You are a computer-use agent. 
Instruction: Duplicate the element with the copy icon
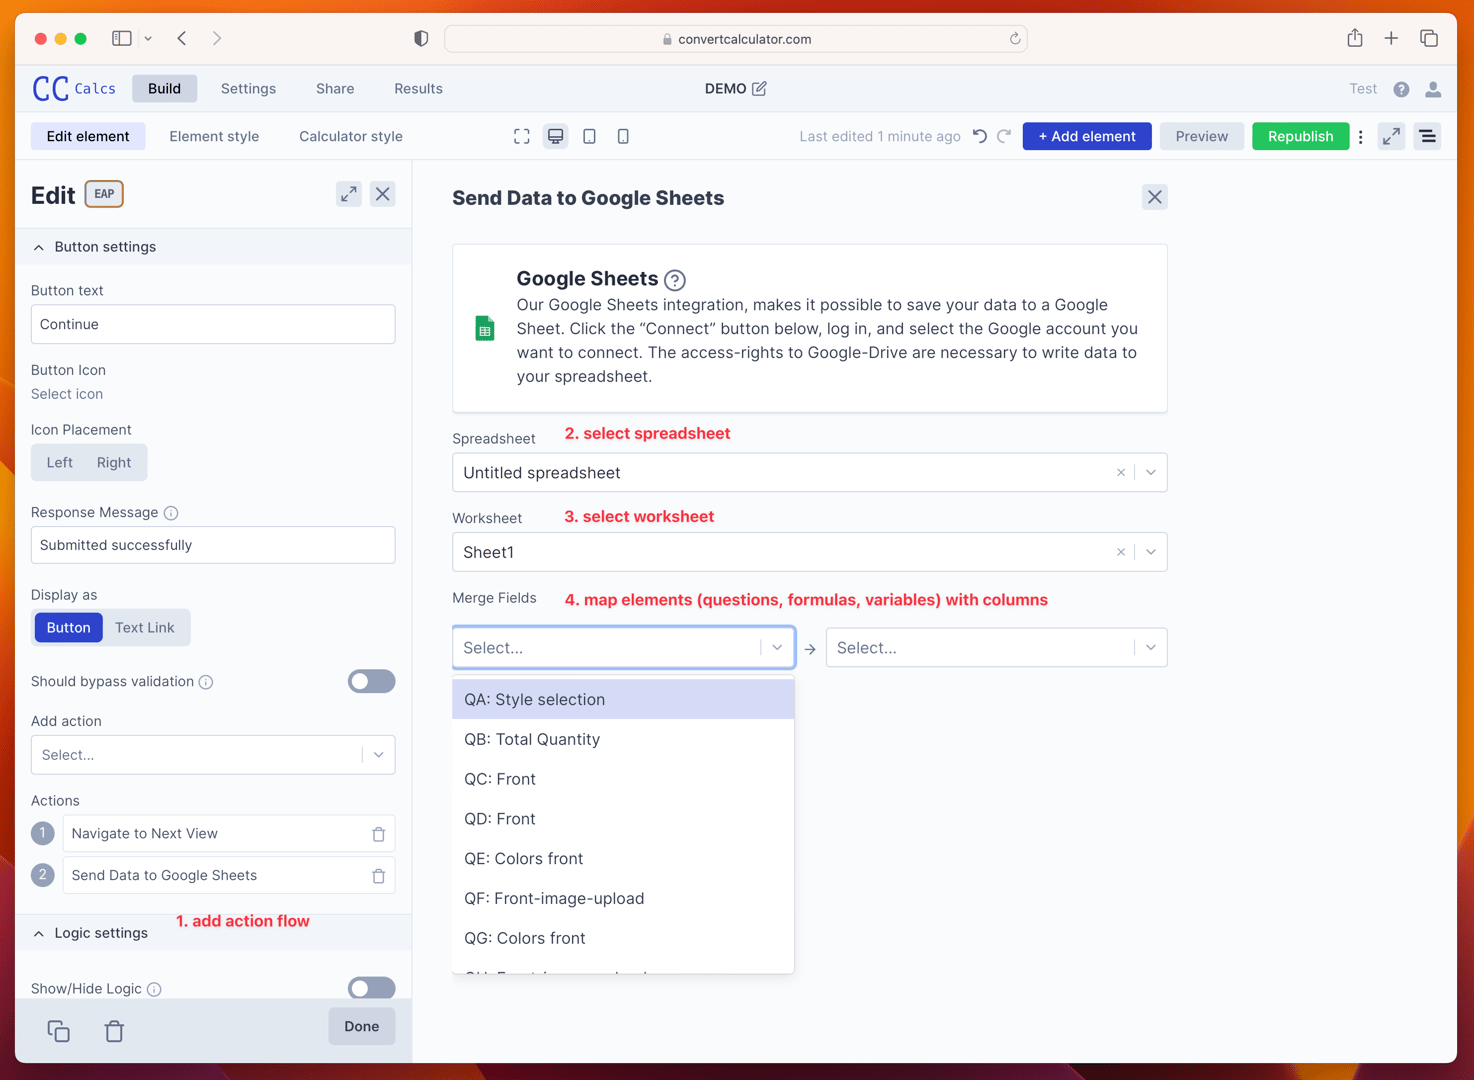(59, 1031)
